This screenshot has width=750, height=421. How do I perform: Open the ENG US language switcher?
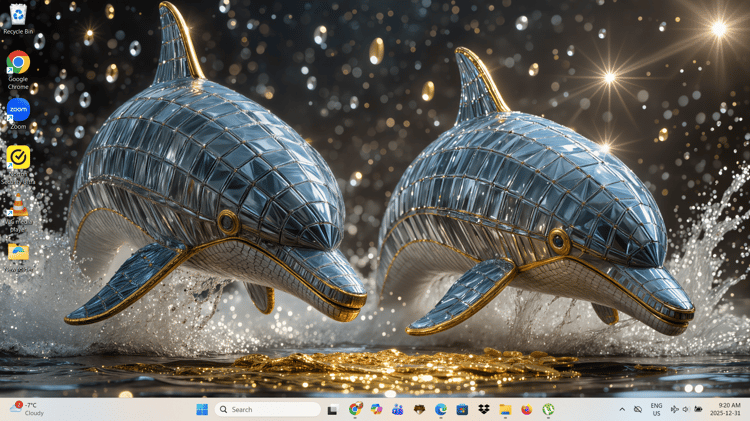pyautogui.click(x=656, y=410)
